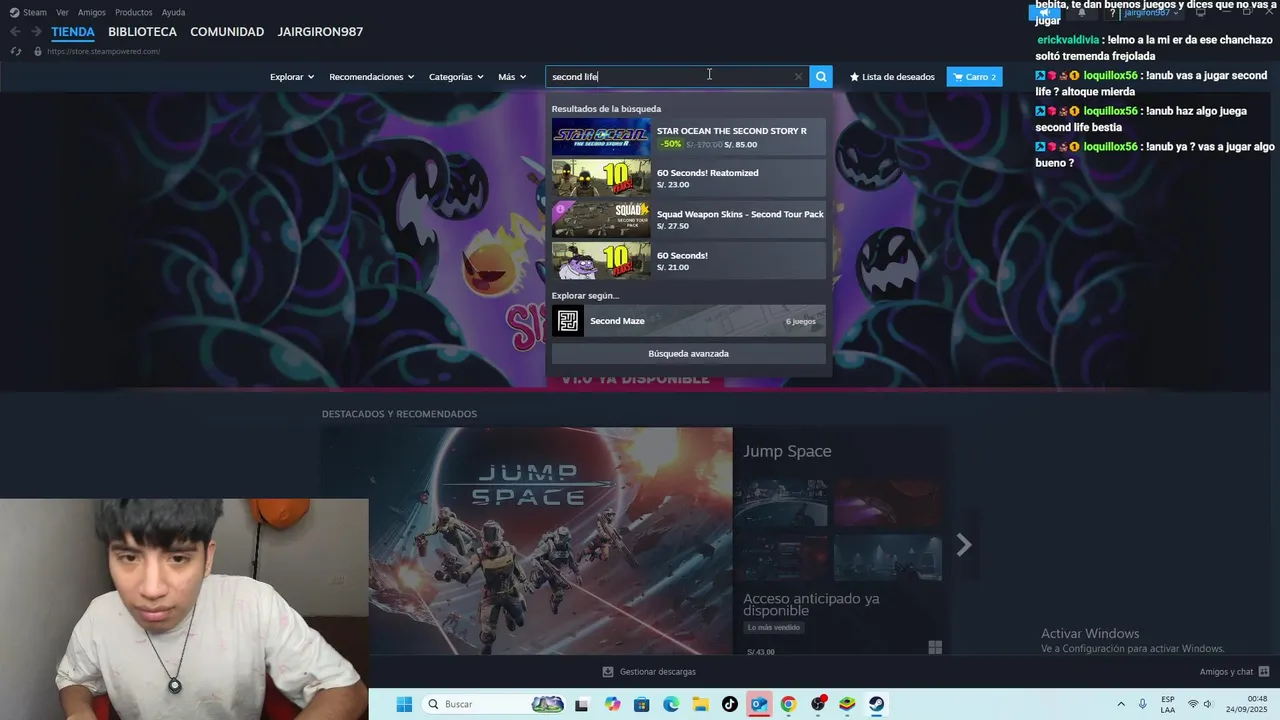1280x720 pixels.
Task: Open Outlook from the taskbar
Action: coord(759,704)
